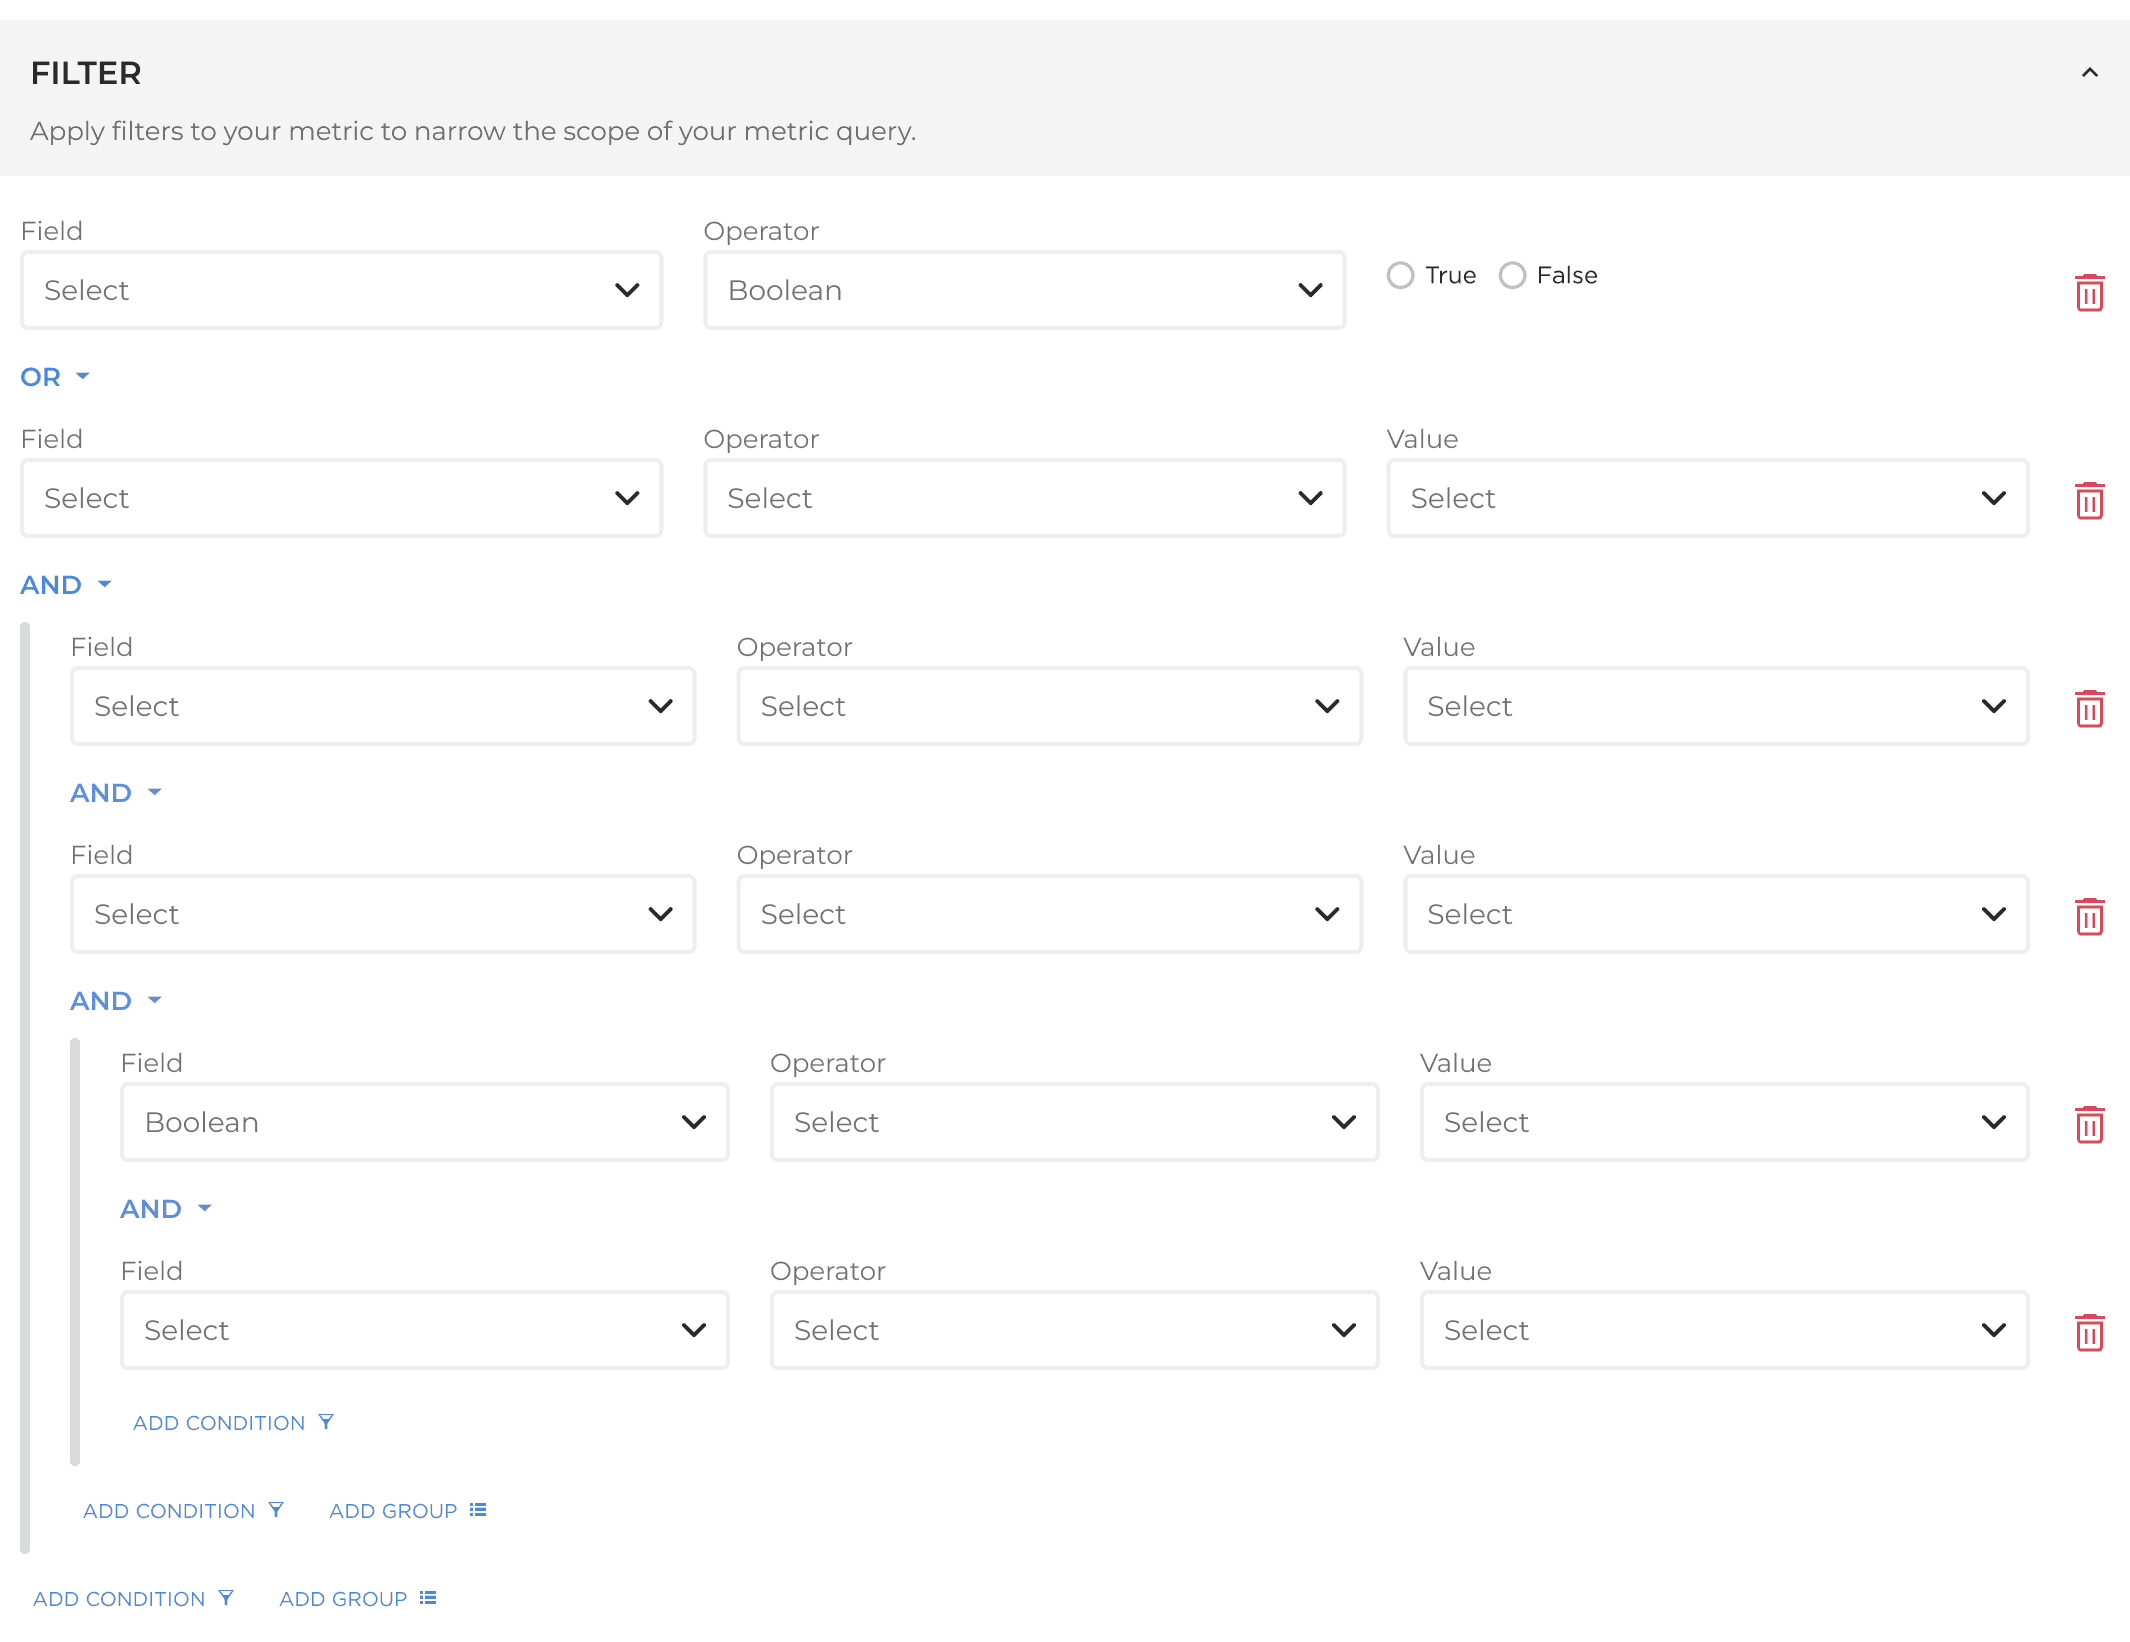This screenshot has width=2130, height=1642.
Task: Open the last row's Value dropdown
Action: tap(1724, 1330)
